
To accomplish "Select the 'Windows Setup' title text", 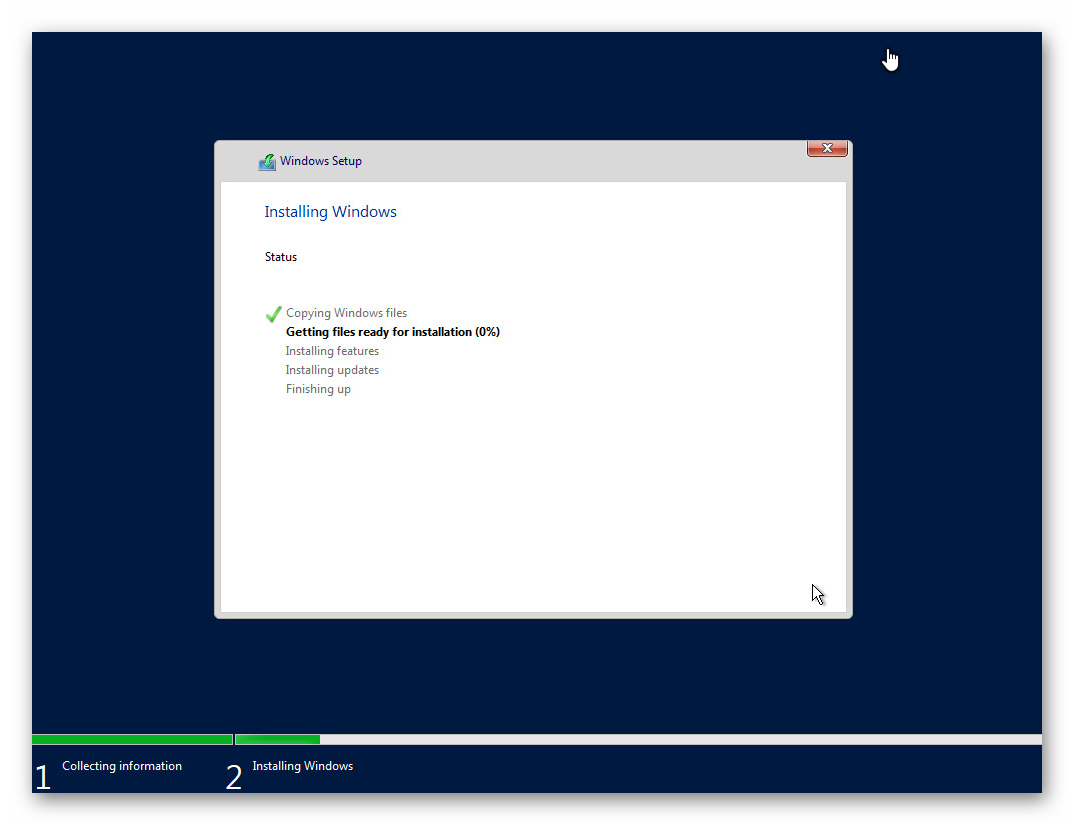I will point(321,161).
